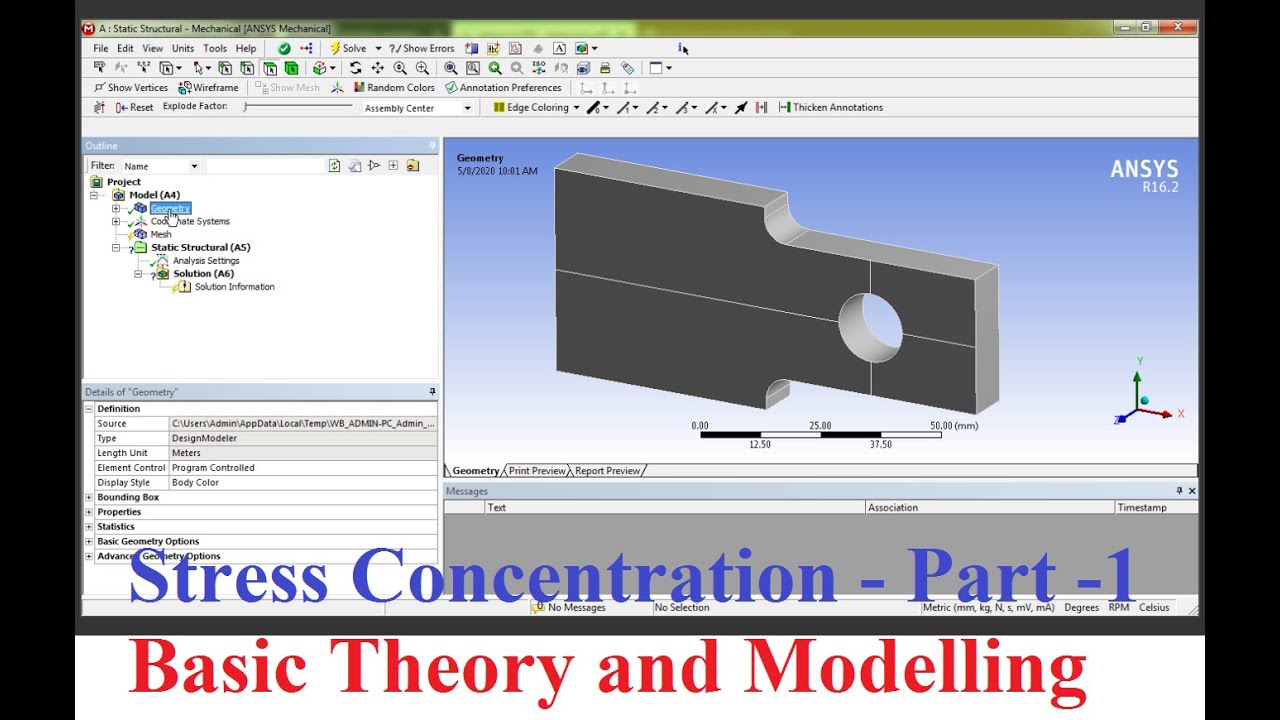
Task: Click the Reset explode button
Action: (133, 107)
